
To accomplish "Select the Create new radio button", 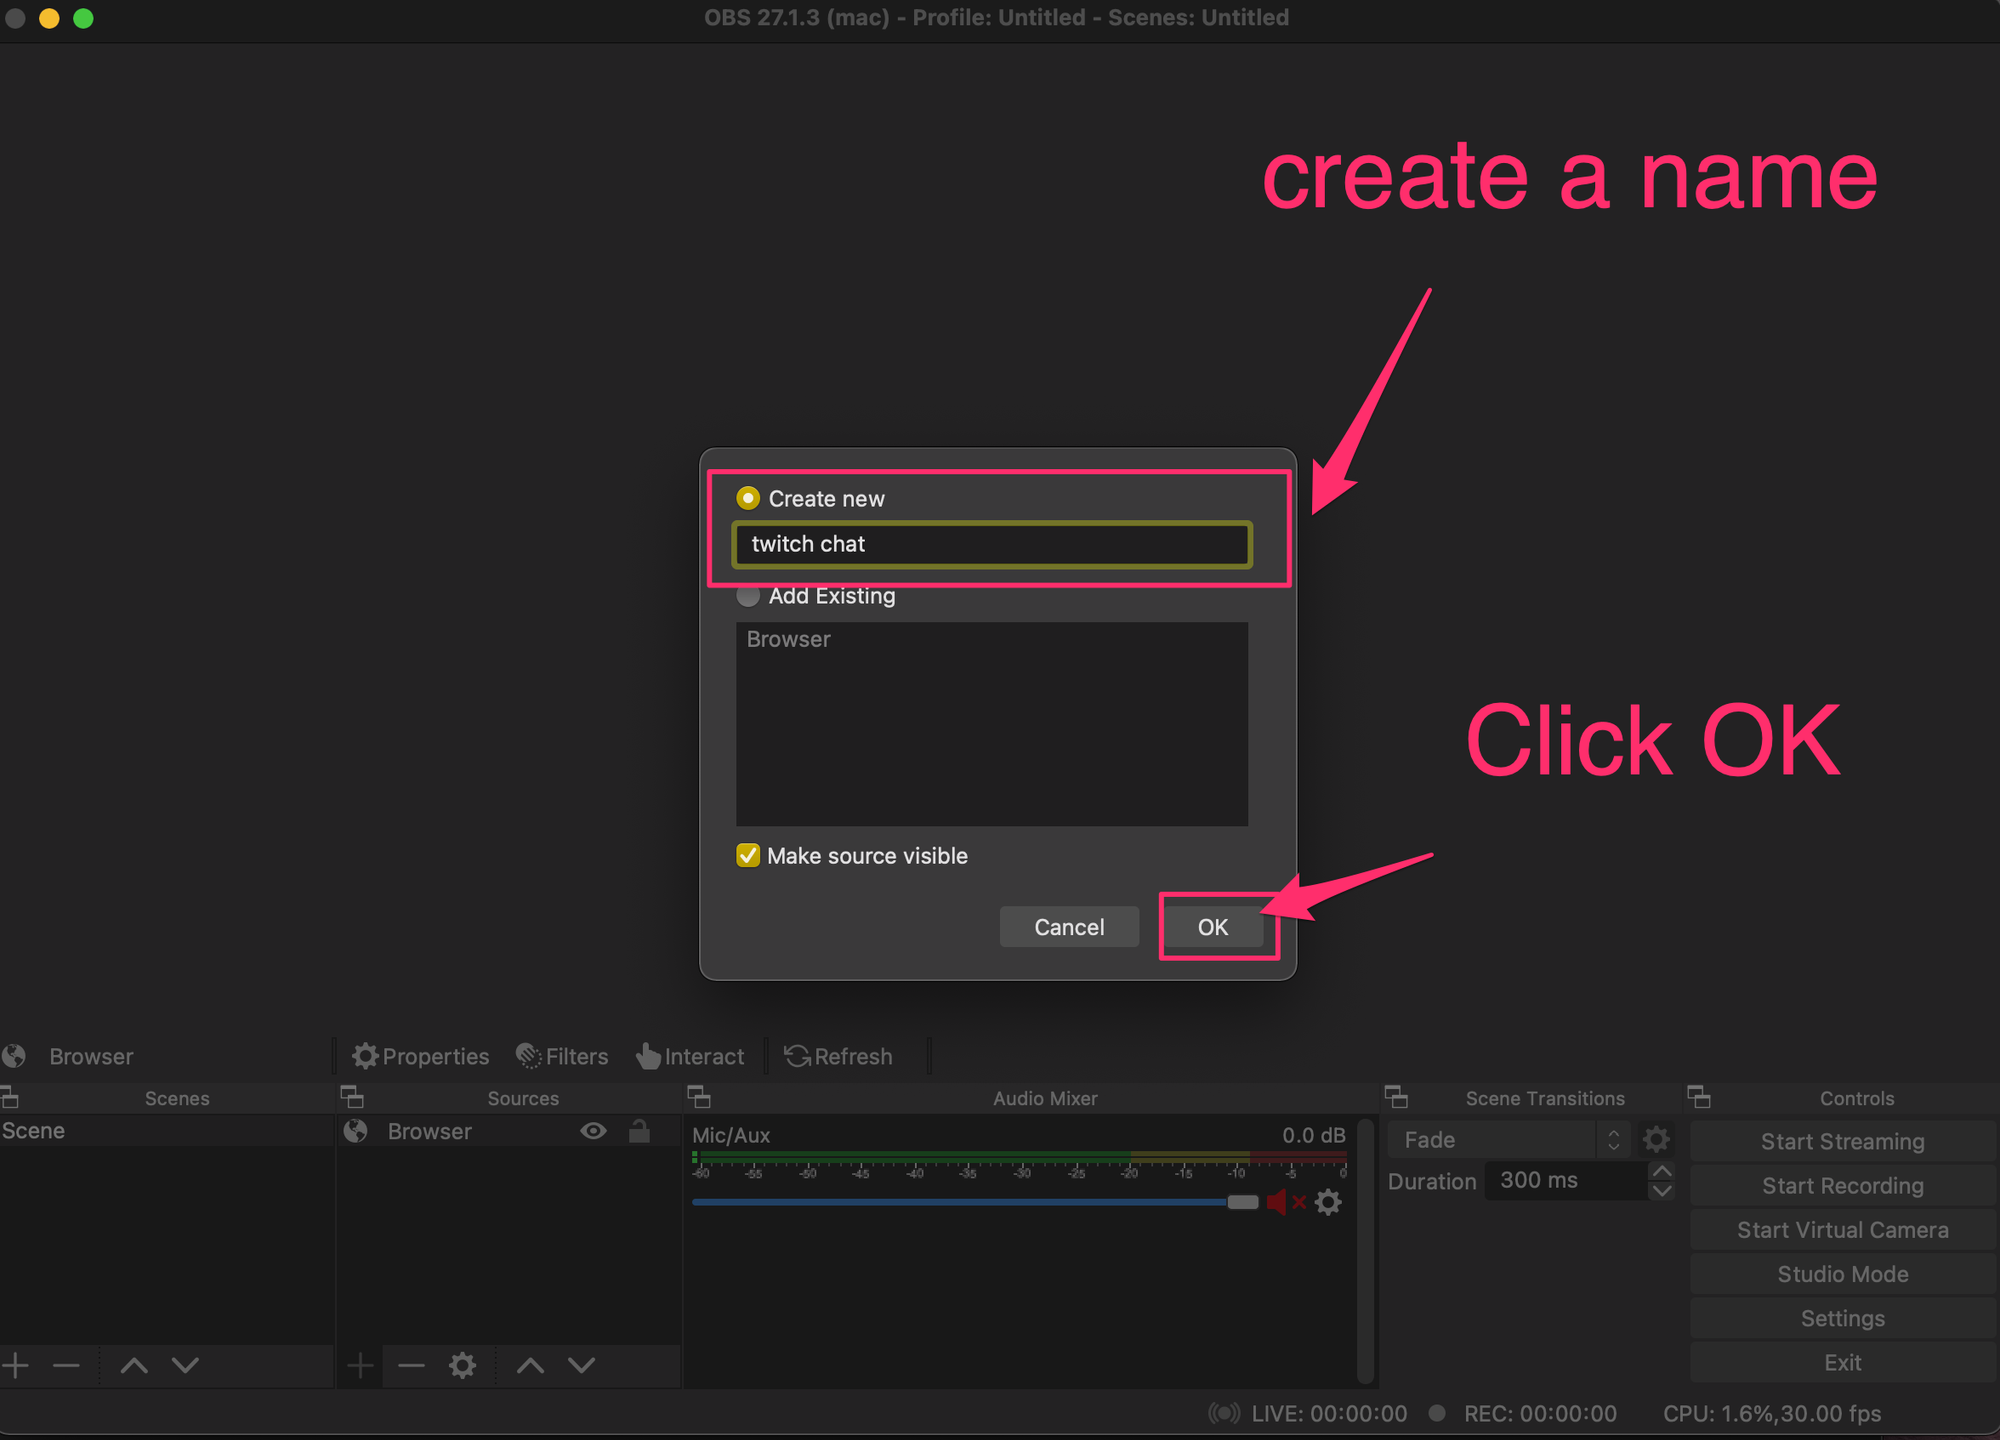I will pos(747,497).
